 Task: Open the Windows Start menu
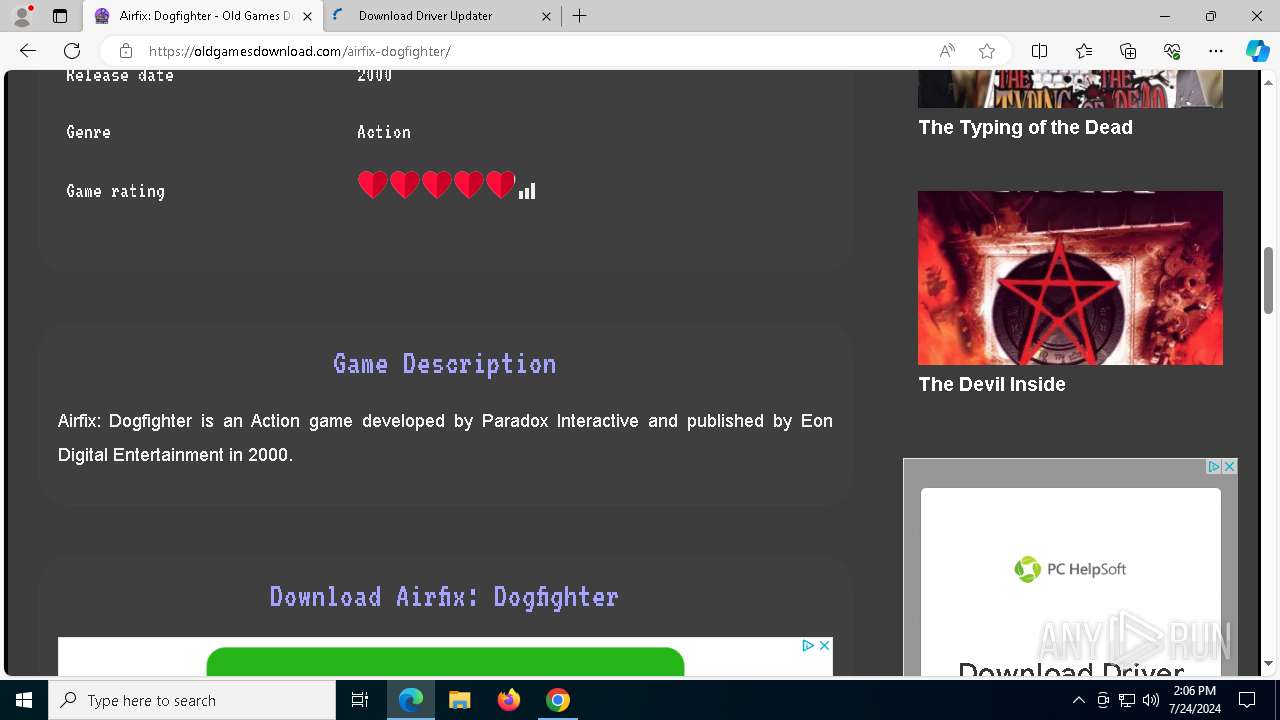[x=24, y=700]
